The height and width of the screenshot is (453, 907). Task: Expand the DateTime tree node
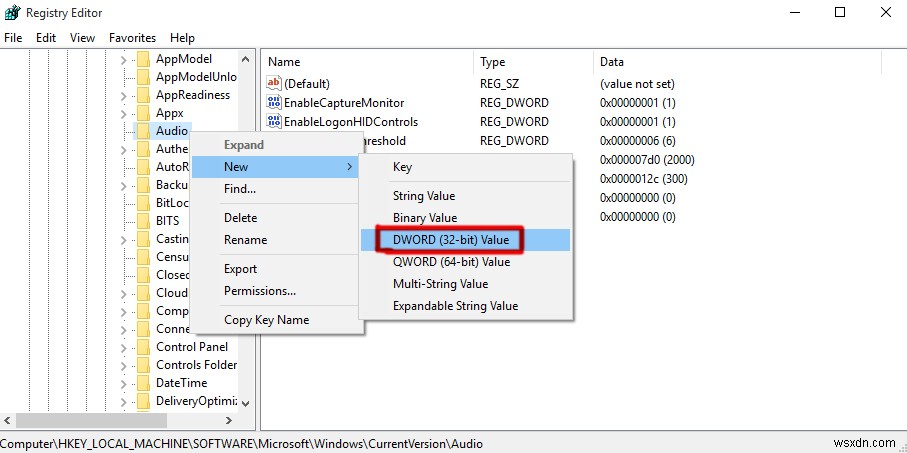tap(123, 383)
